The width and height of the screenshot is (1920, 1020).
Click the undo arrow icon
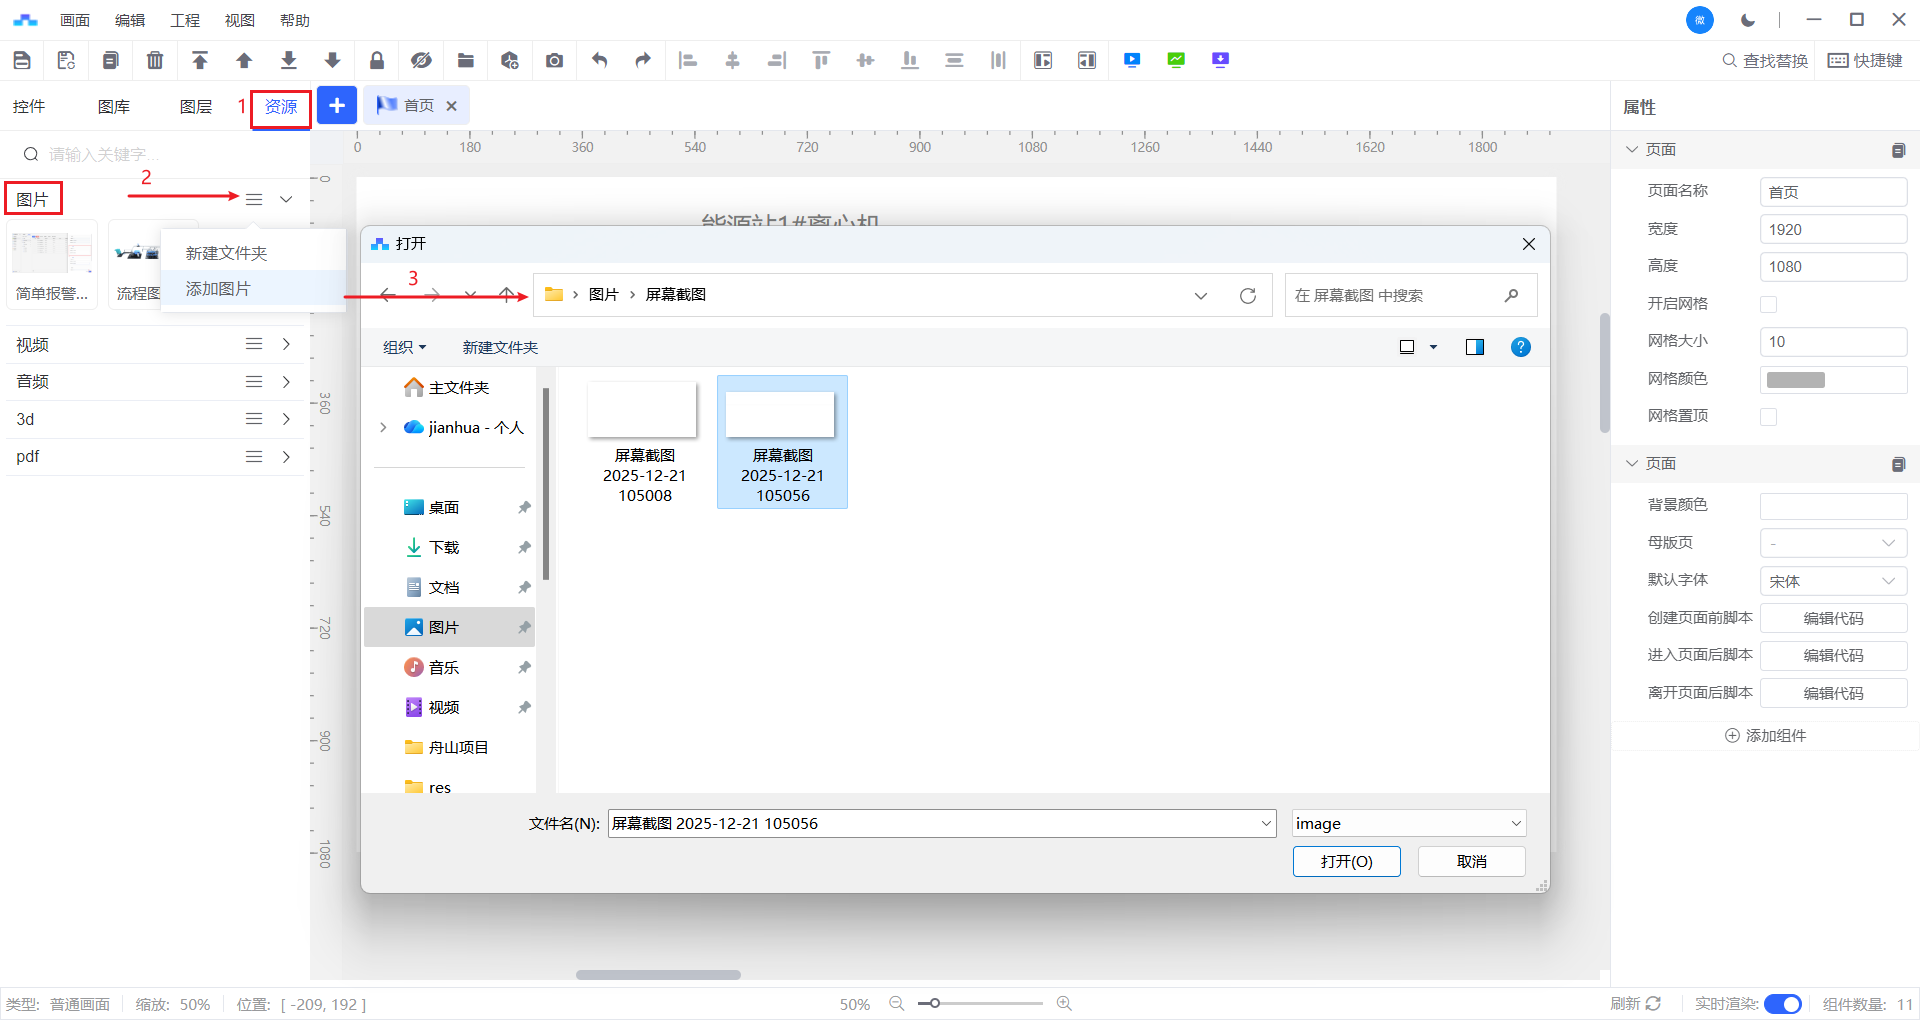coord(599,60)
